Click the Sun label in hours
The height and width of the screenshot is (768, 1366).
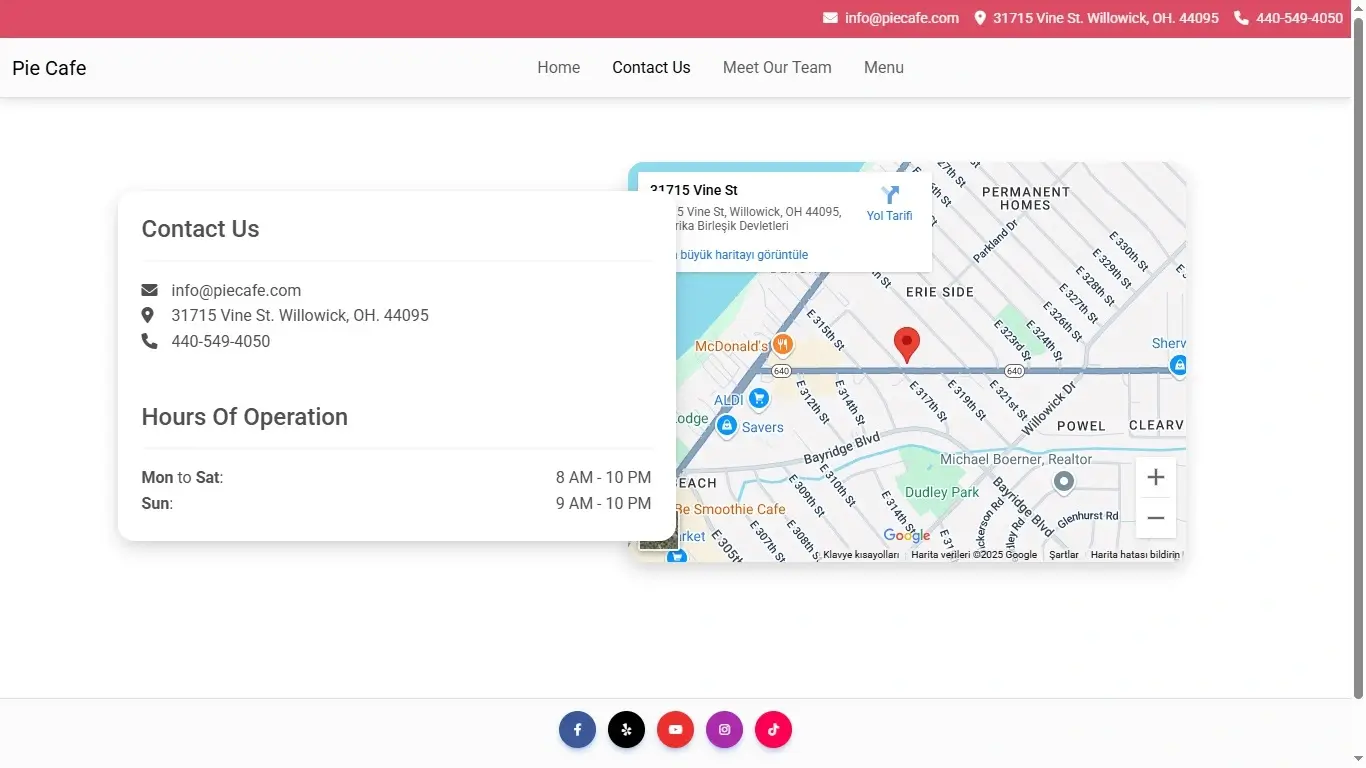157,503
